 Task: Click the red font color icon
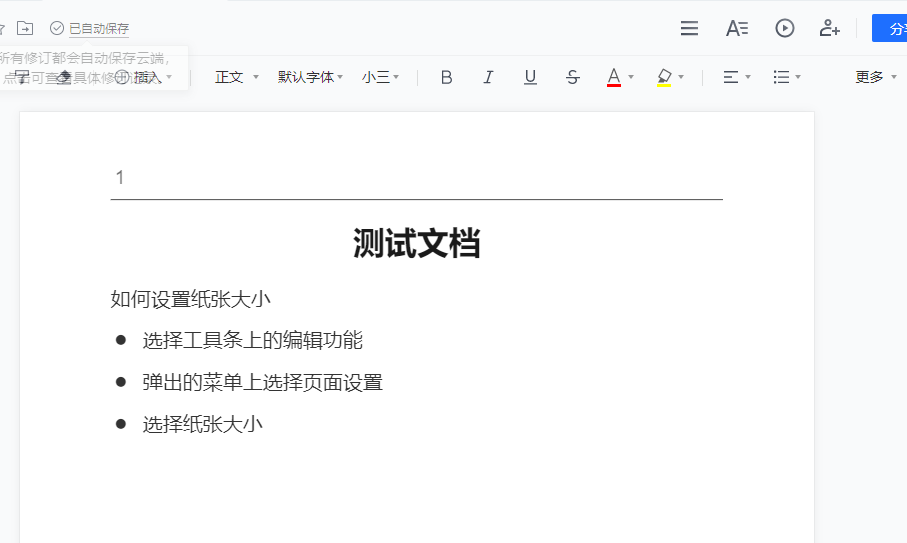pos(614,77)
